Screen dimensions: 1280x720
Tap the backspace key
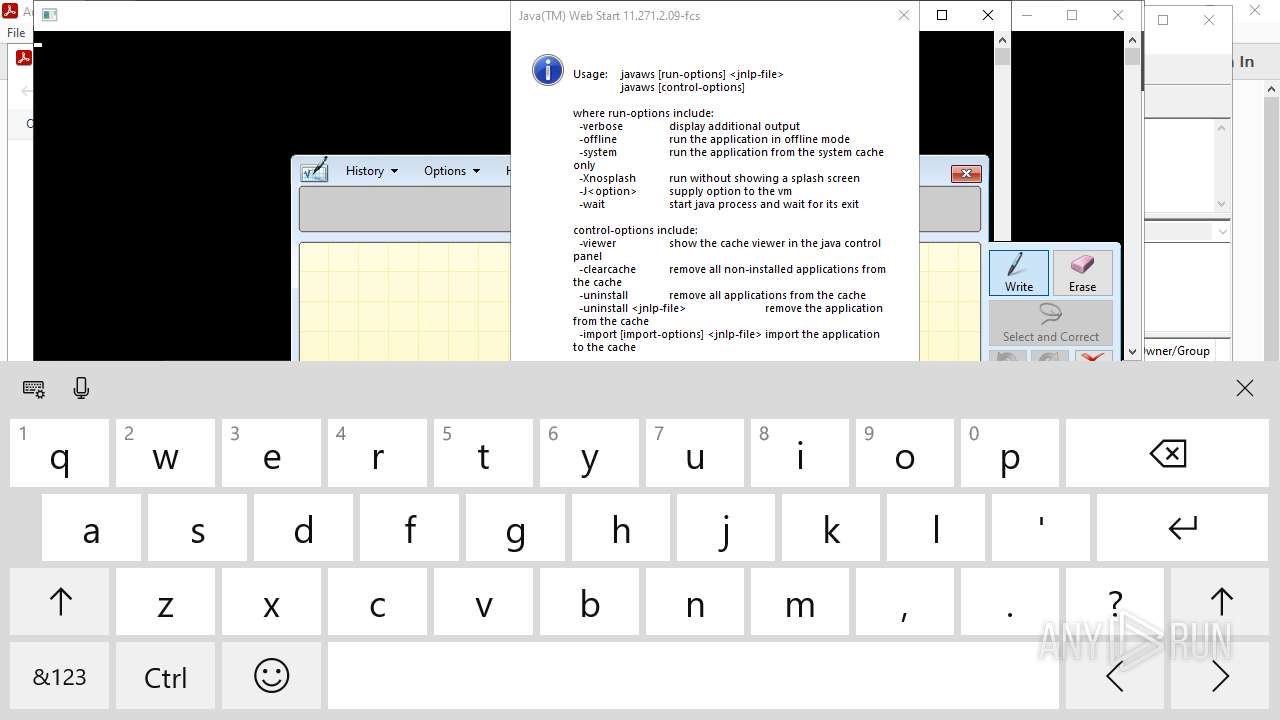coord(1167,453)
